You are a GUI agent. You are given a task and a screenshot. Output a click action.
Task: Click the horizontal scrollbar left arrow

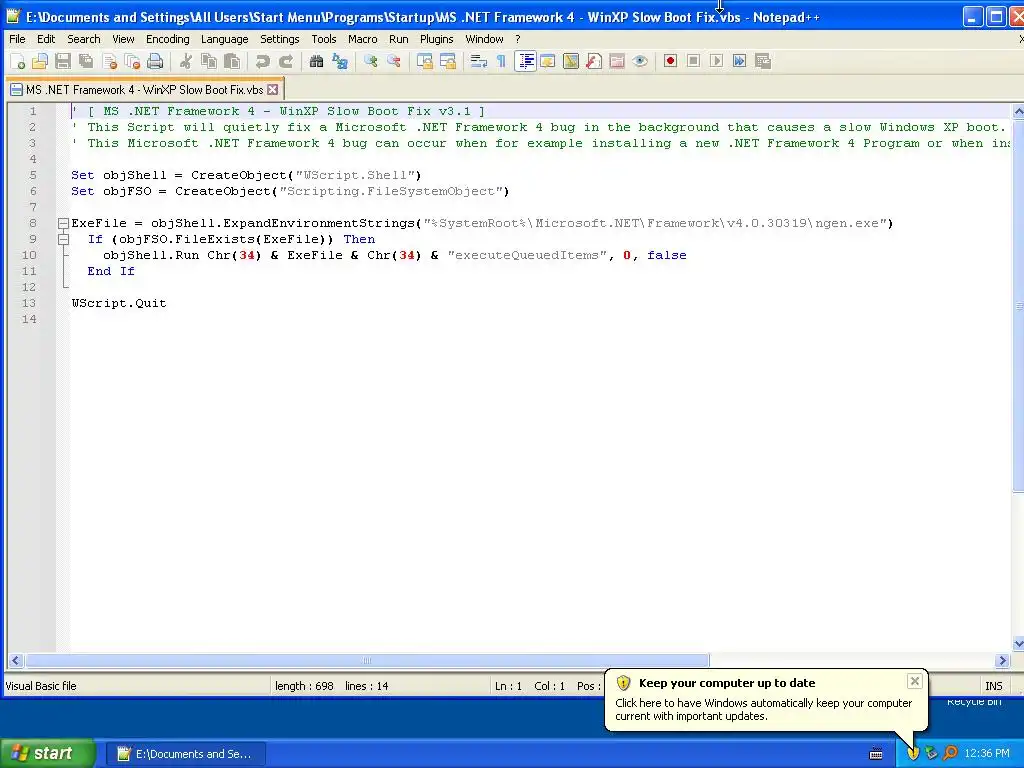16,660
